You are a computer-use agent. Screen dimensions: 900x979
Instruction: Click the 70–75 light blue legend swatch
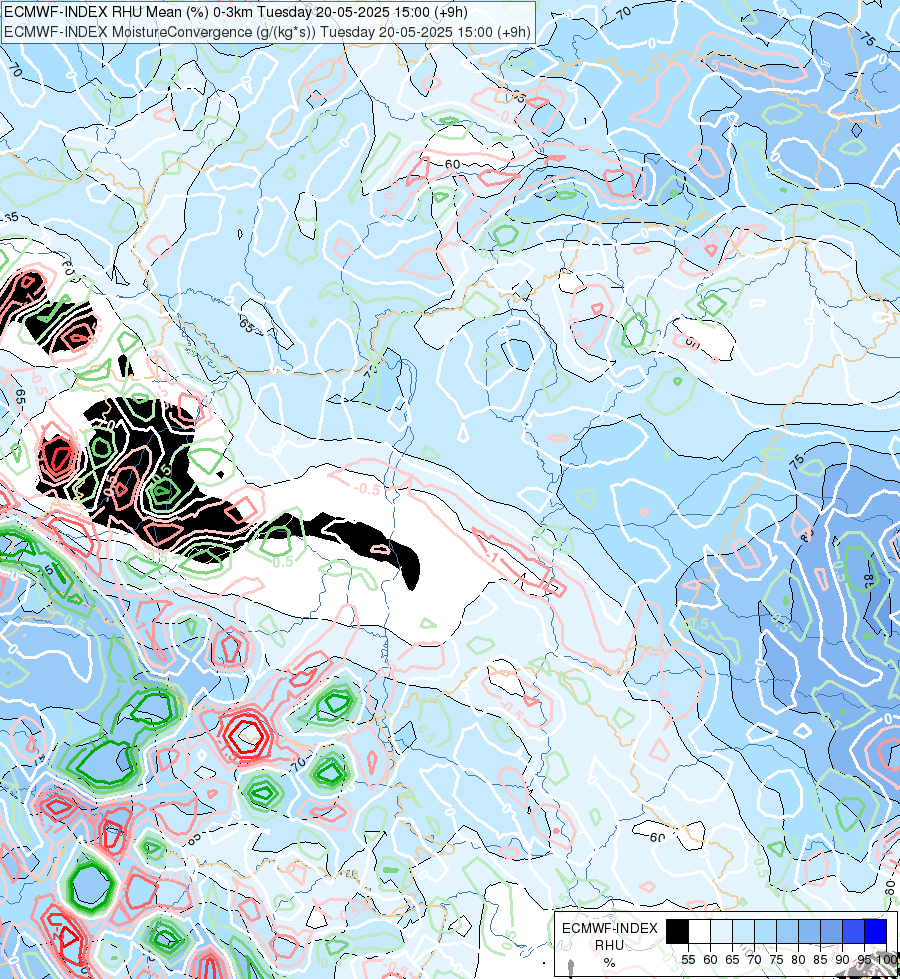point(766,931)
